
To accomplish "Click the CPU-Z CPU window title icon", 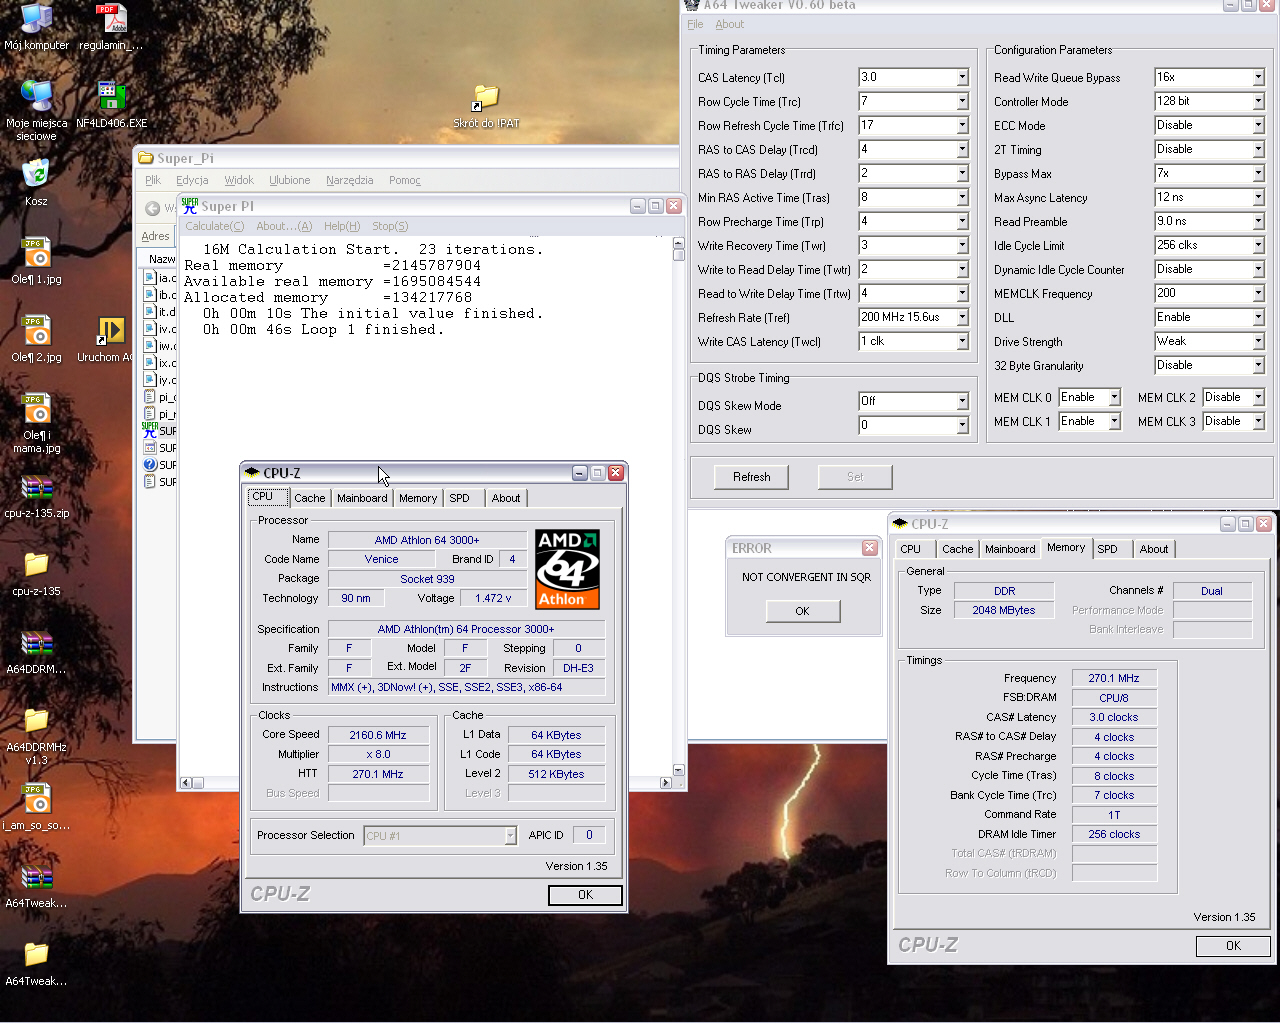I will pos(252,473).
